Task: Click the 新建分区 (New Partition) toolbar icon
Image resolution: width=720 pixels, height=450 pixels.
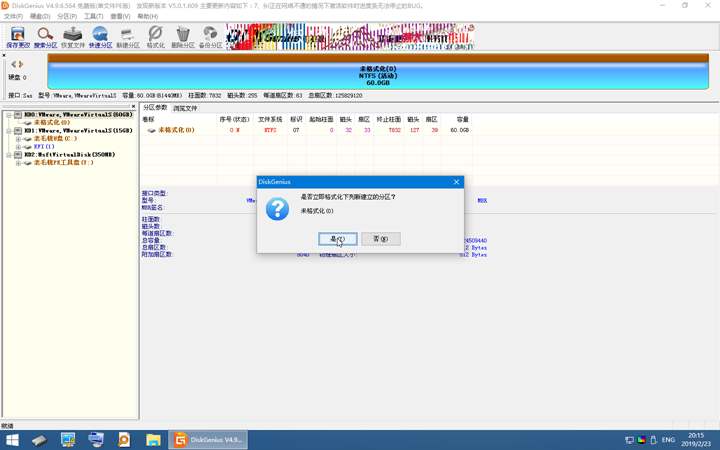Action: 128,38
